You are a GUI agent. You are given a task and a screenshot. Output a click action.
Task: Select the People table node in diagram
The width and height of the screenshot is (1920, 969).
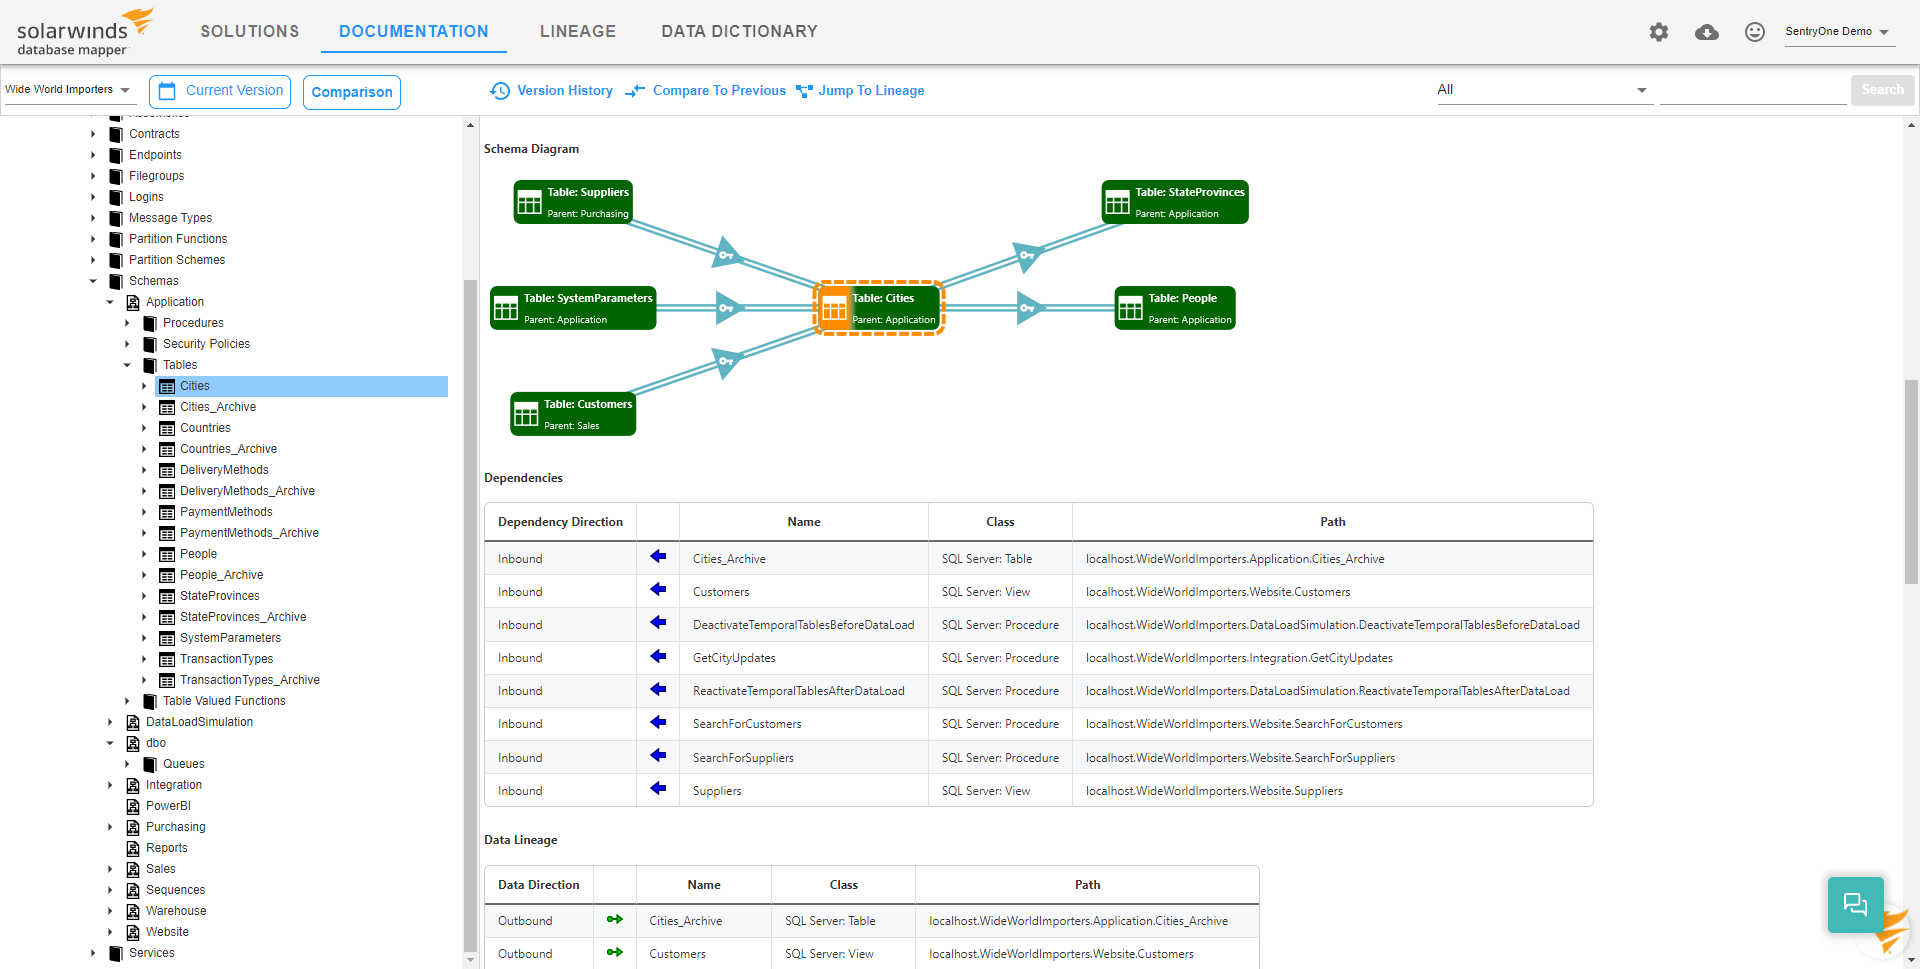(x=1175, y=308)
